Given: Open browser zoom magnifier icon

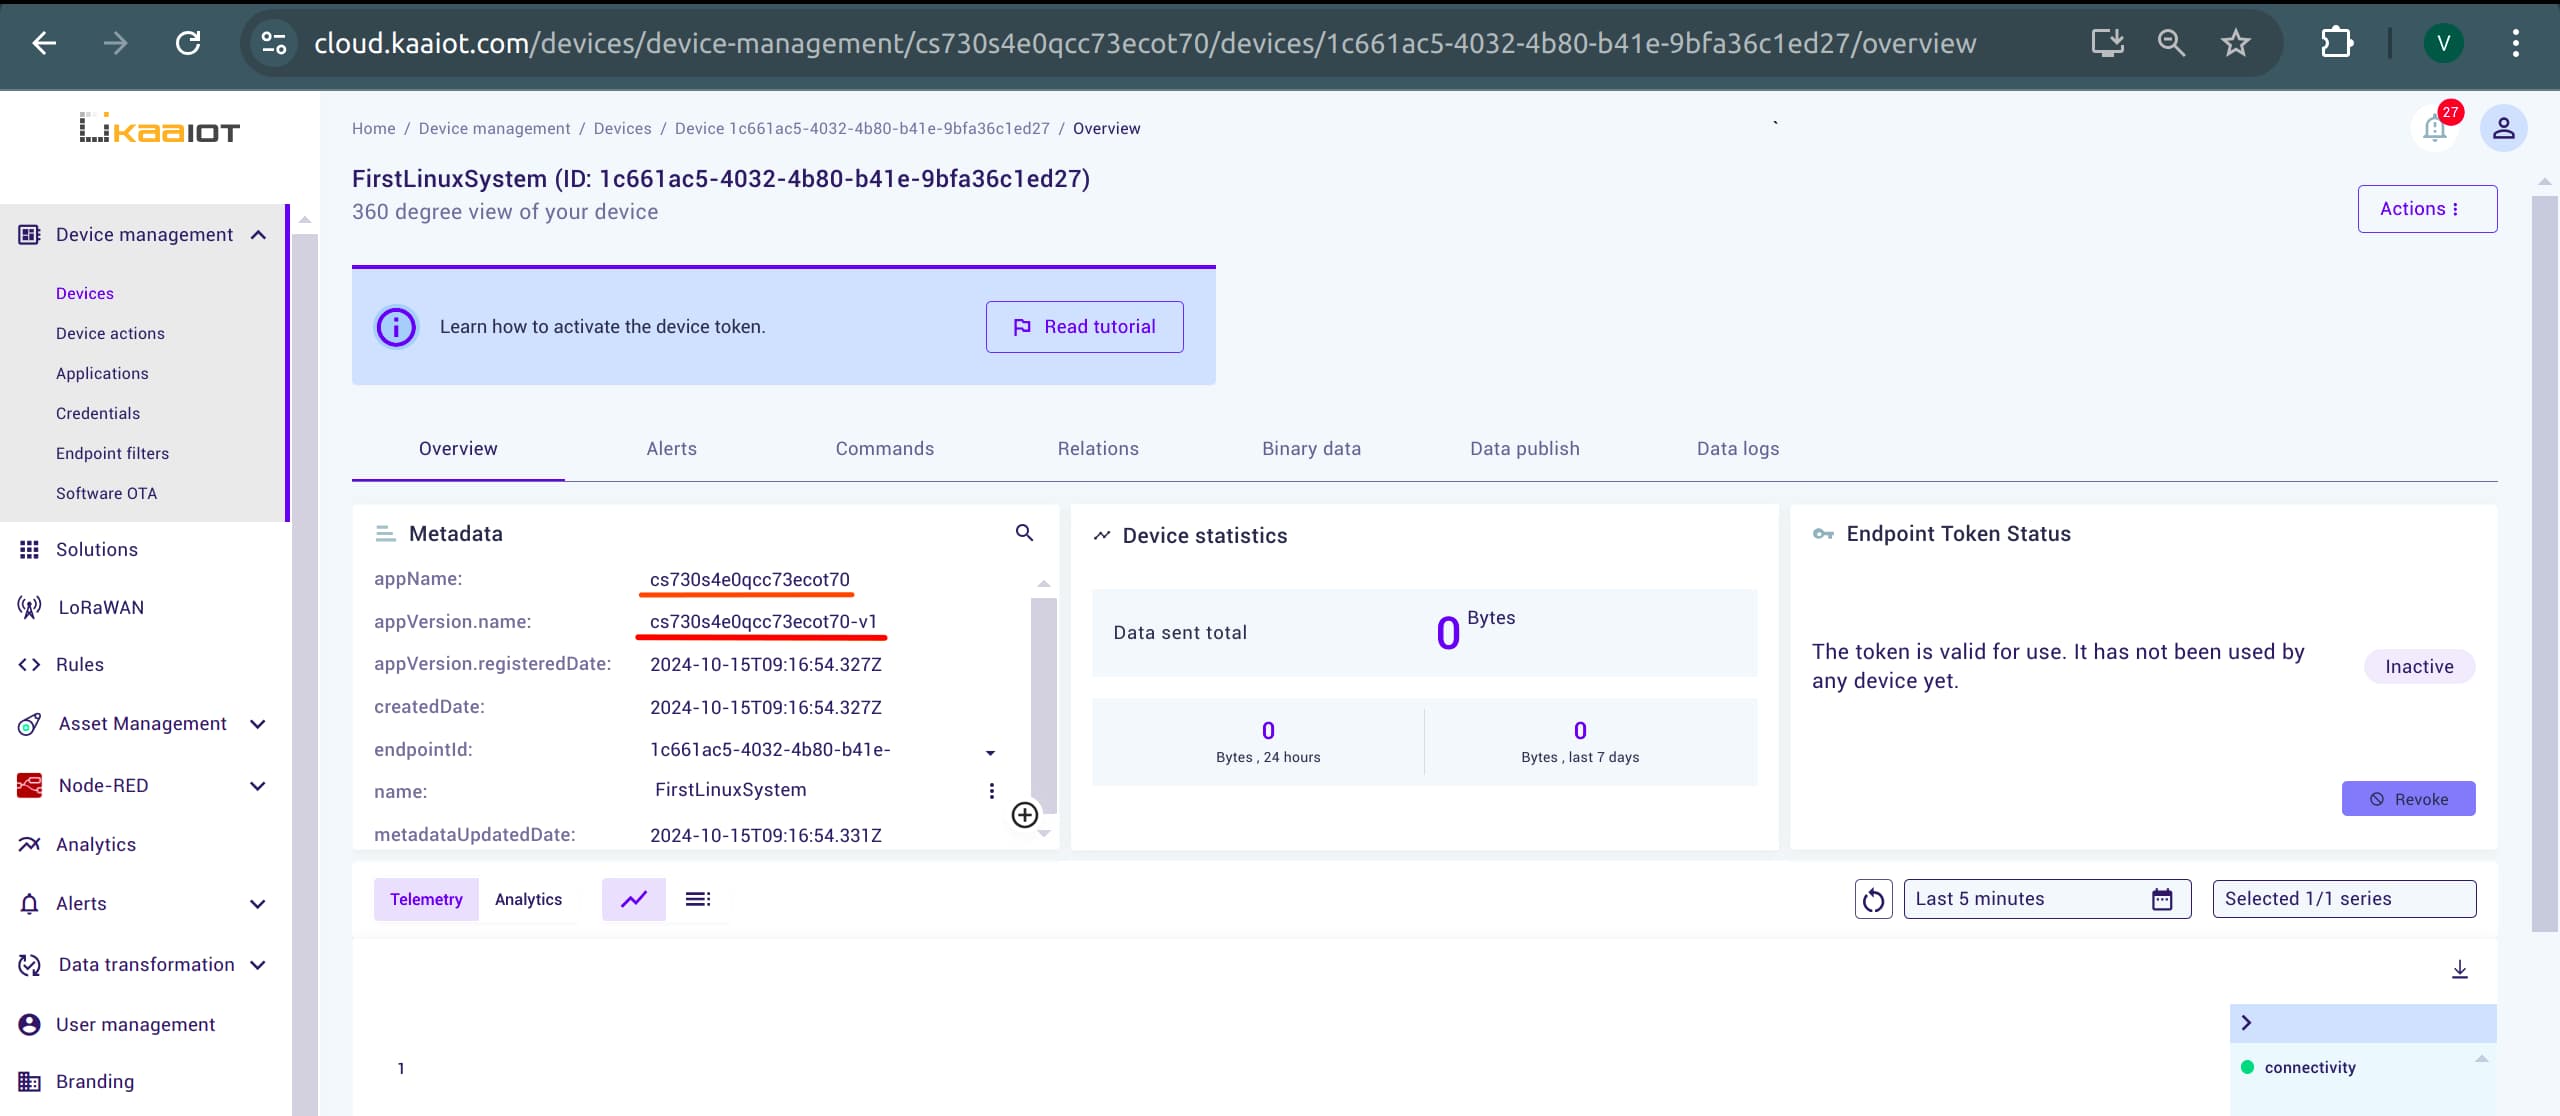Looking at the screenshot, I should pyautogui.click(x=2171, y=43).
